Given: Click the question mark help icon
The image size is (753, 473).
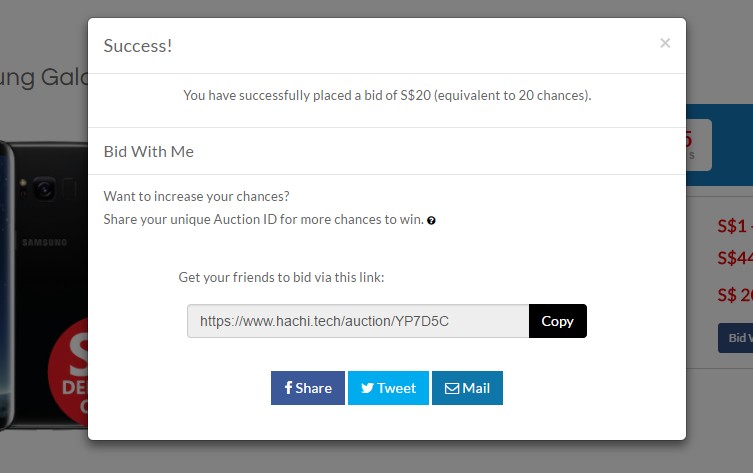Looking at the screenshot, I should point(431,220).
